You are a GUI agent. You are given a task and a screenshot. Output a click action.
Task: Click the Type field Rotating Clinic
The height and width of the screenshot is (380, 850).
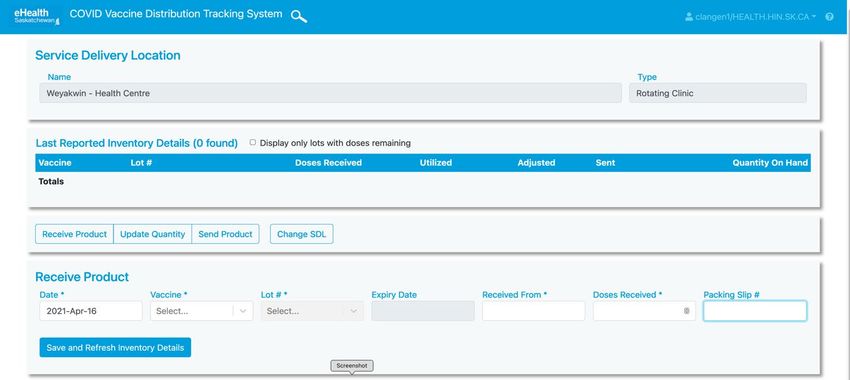click(718, 93)
